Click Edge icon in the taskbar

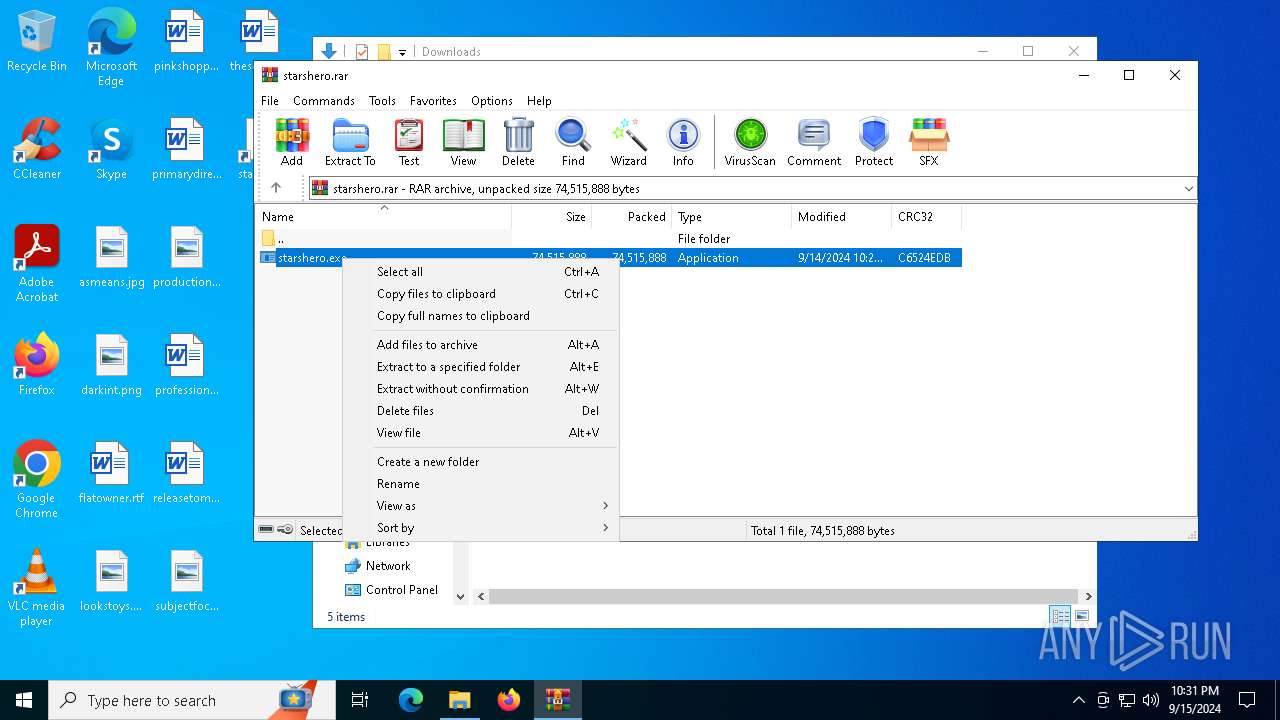tap(410, 700)
